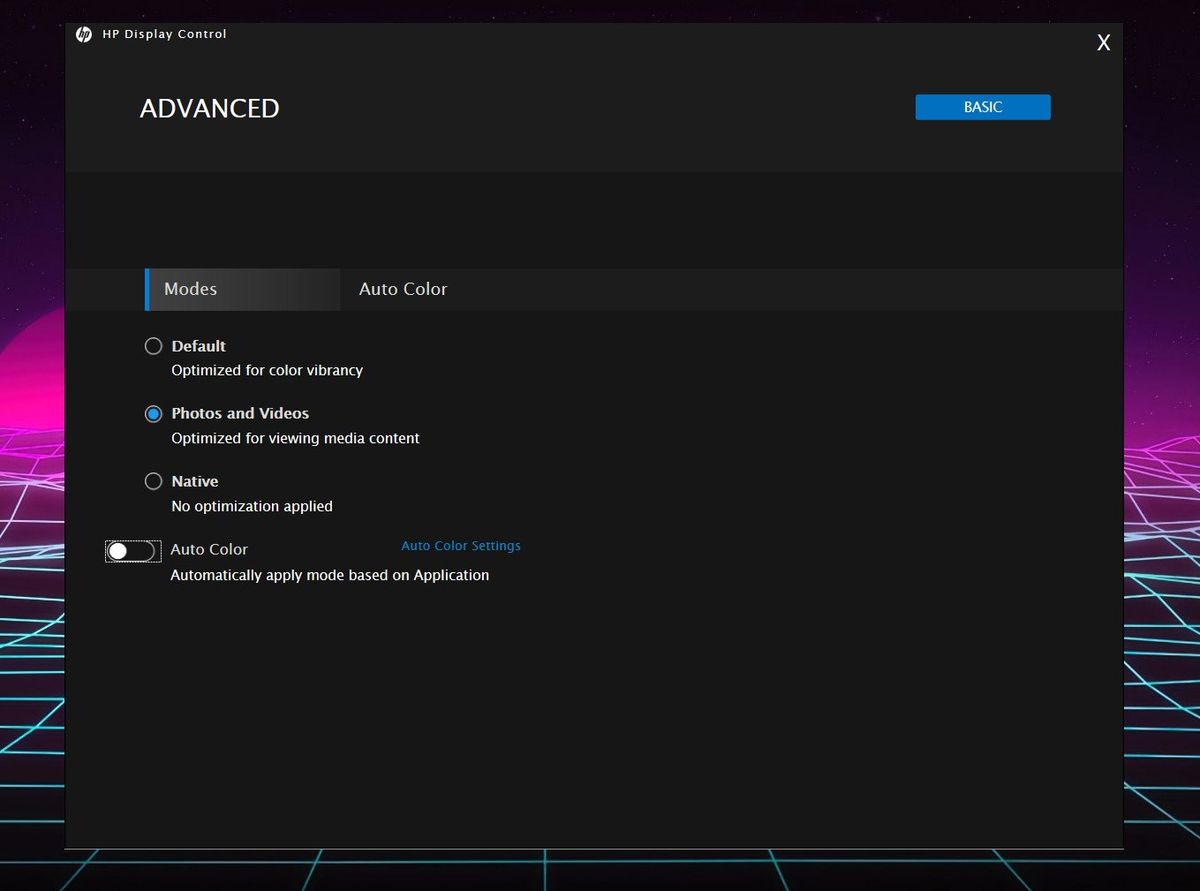The image size is (1200, 891).
Task: Click the Automatically apply mode description text
Action: pos(330,575)
